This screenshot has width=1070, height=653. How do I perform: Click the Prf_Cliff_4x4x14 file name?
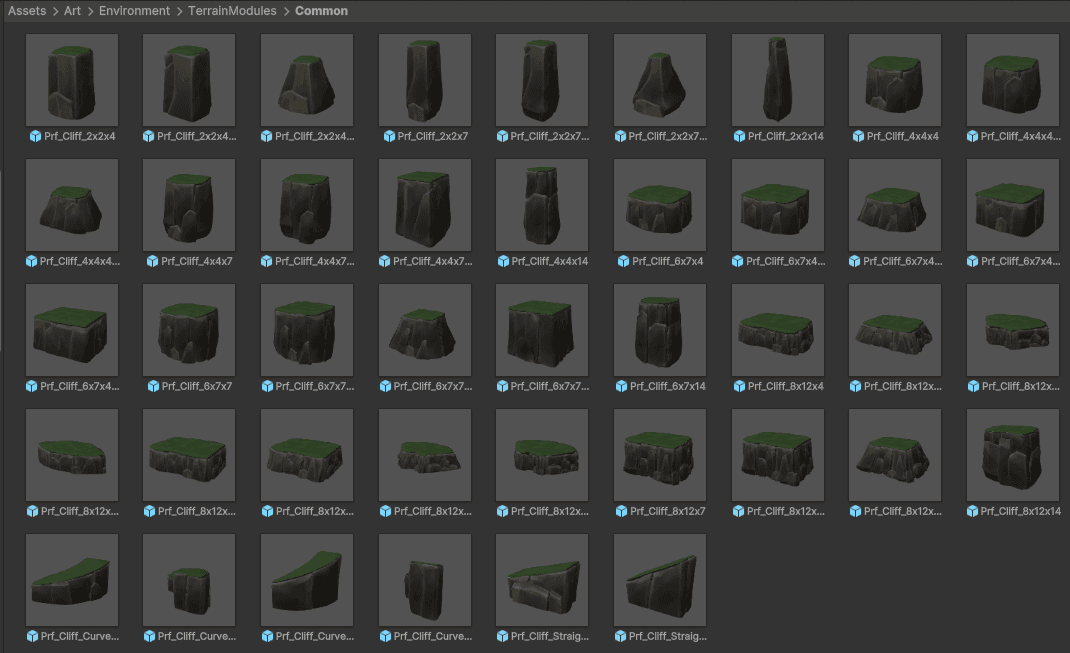pos(549,261)
